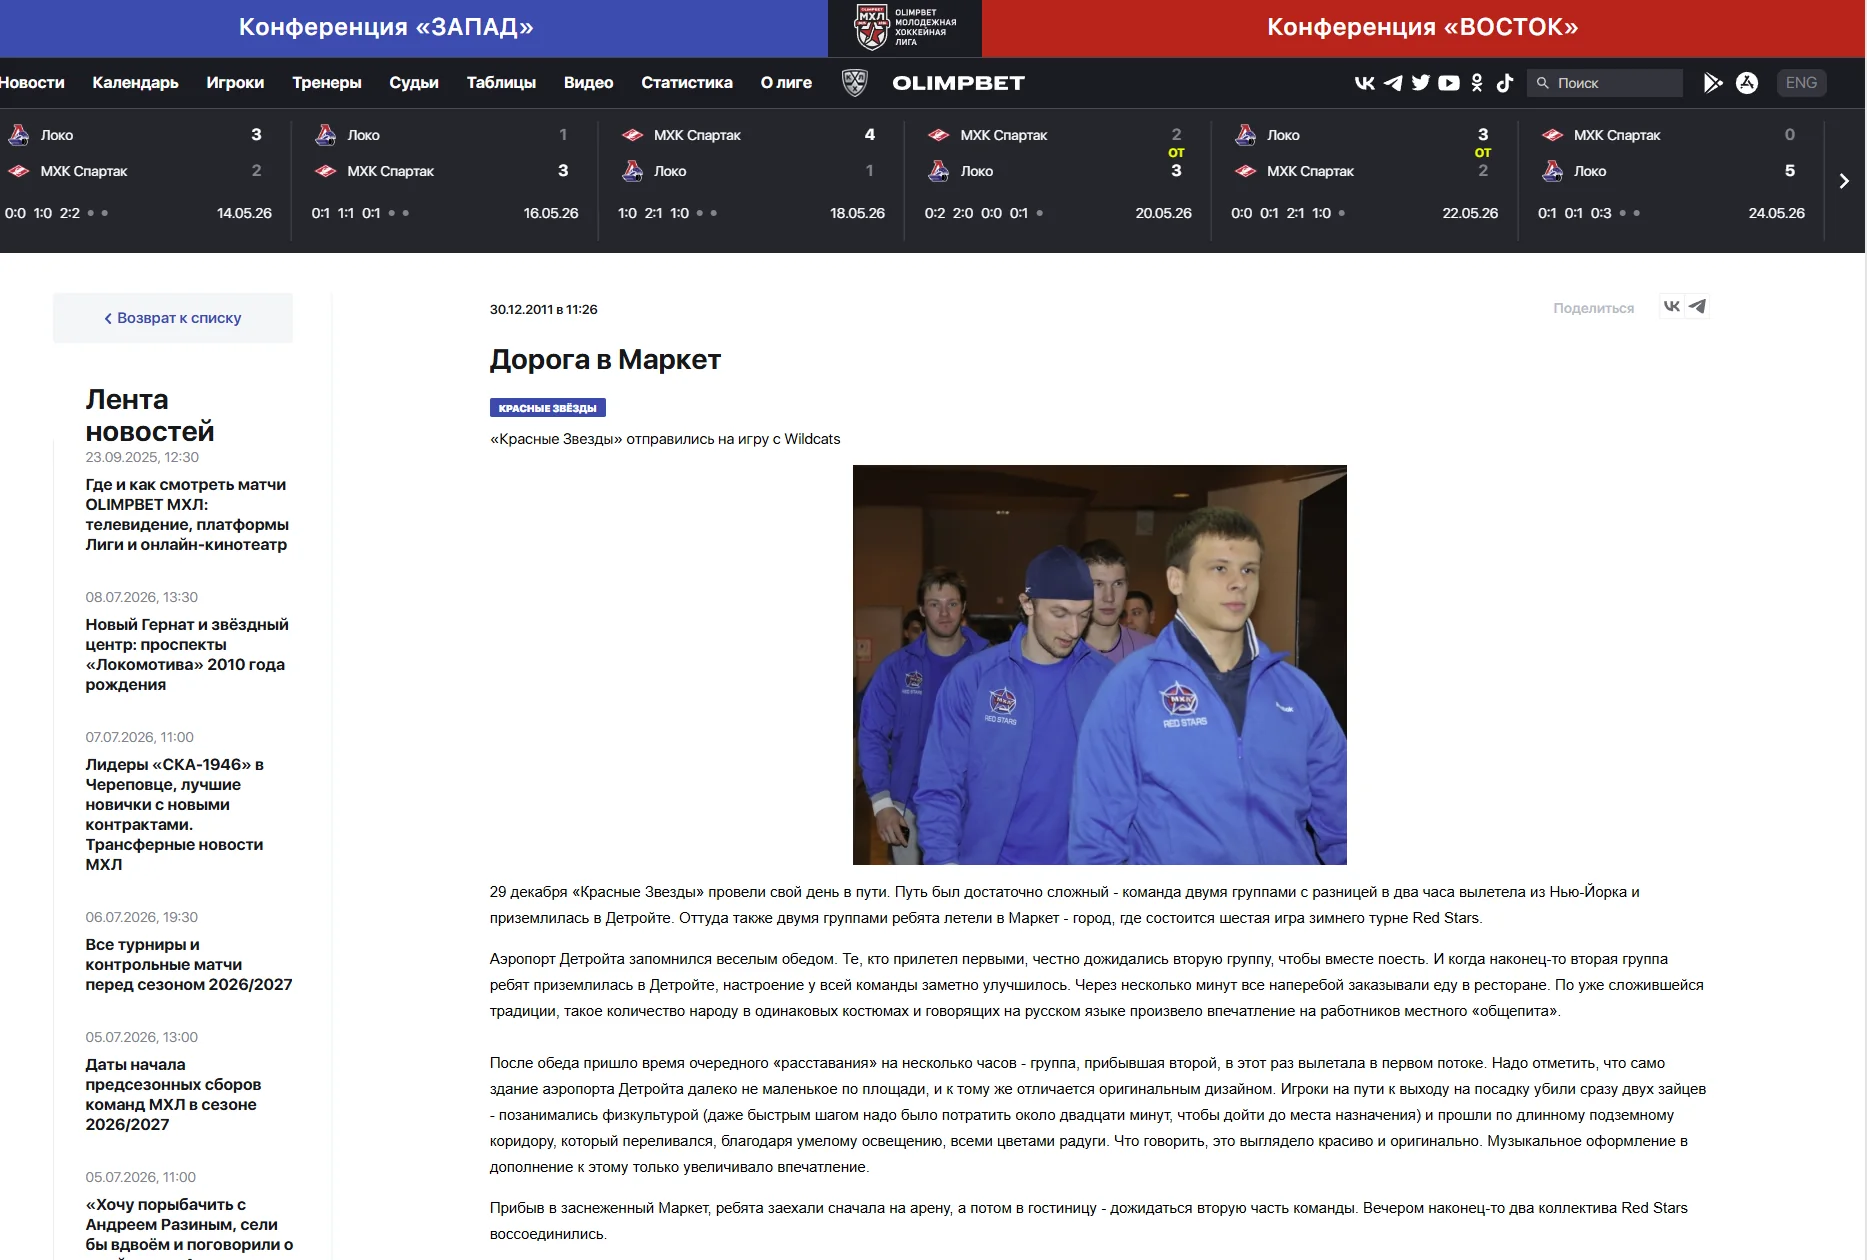
Task: Click Возврат к списку back button
Action: pyautogui.click(x=173, y=318)
